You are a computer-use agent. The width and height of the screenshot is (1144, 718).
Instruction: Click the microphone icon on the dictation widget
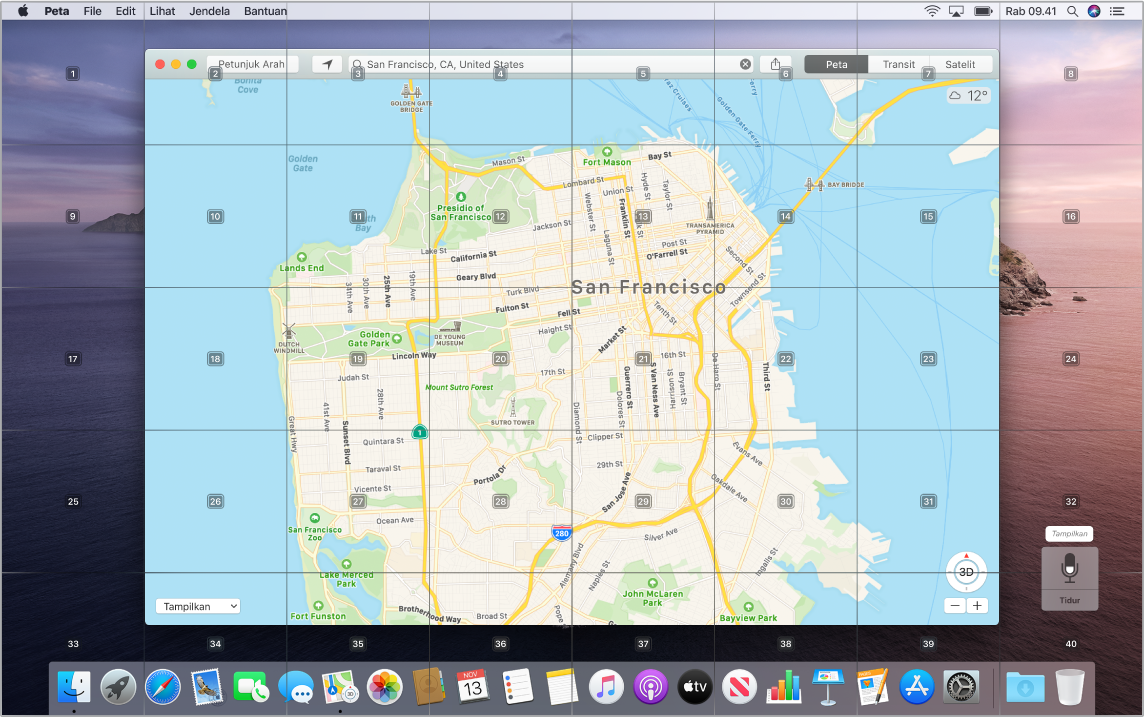(1069, 572)
